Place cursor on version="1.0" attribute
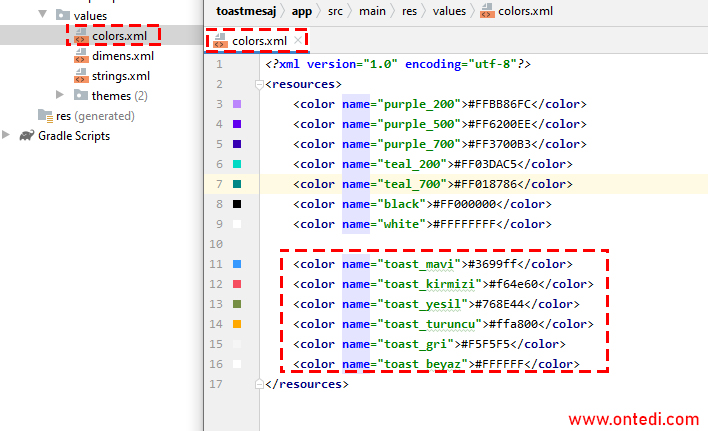The width and height of the screenshot is (708, 431). click(x=352, y=65)
